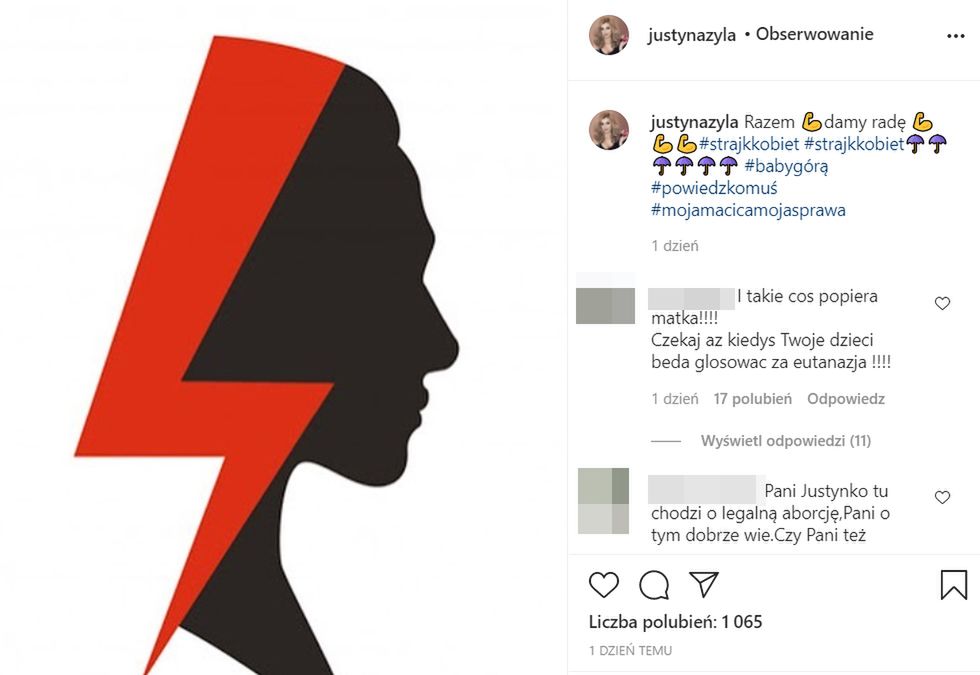Click 'Odpowiedz' under first comment

pyautogui.click(x=846, y=399)
